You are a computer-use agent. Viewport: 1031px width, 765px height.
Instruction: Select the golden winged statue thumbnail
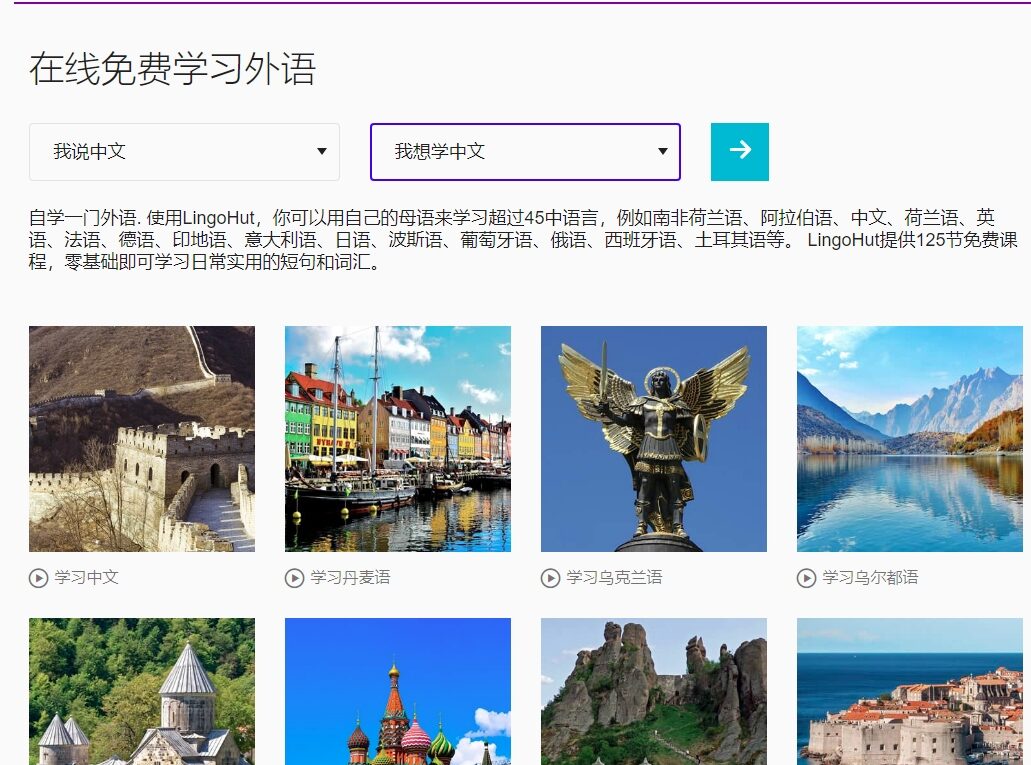[654, 439]
